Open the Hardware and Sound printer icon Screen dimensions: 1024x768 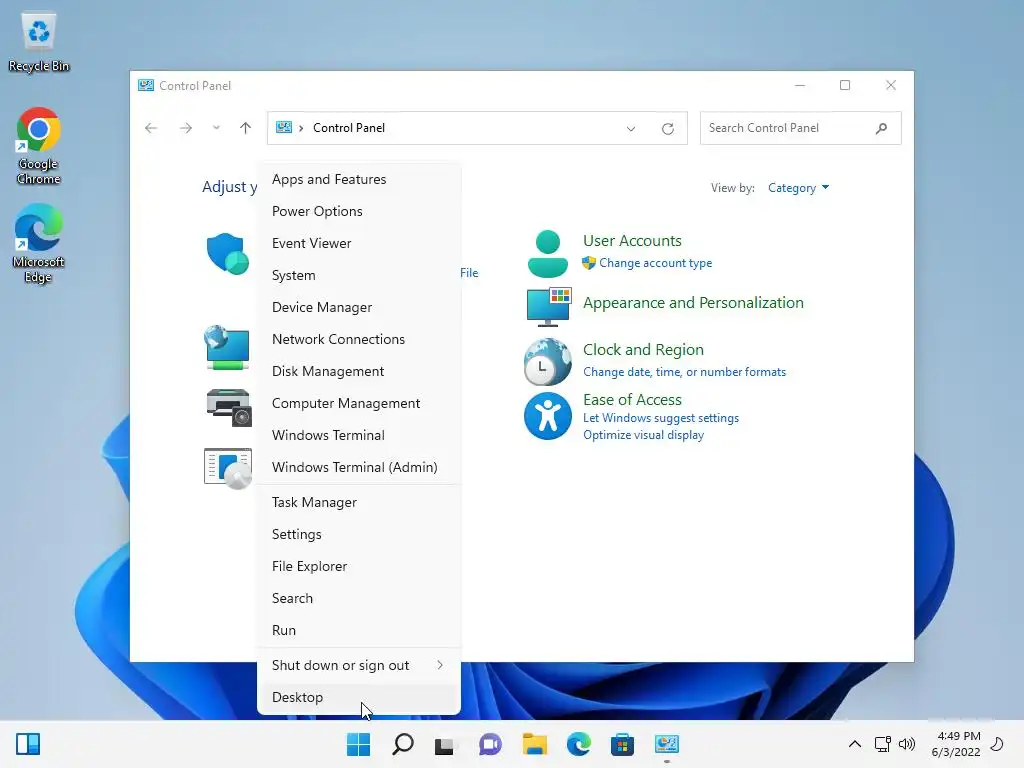229,408
